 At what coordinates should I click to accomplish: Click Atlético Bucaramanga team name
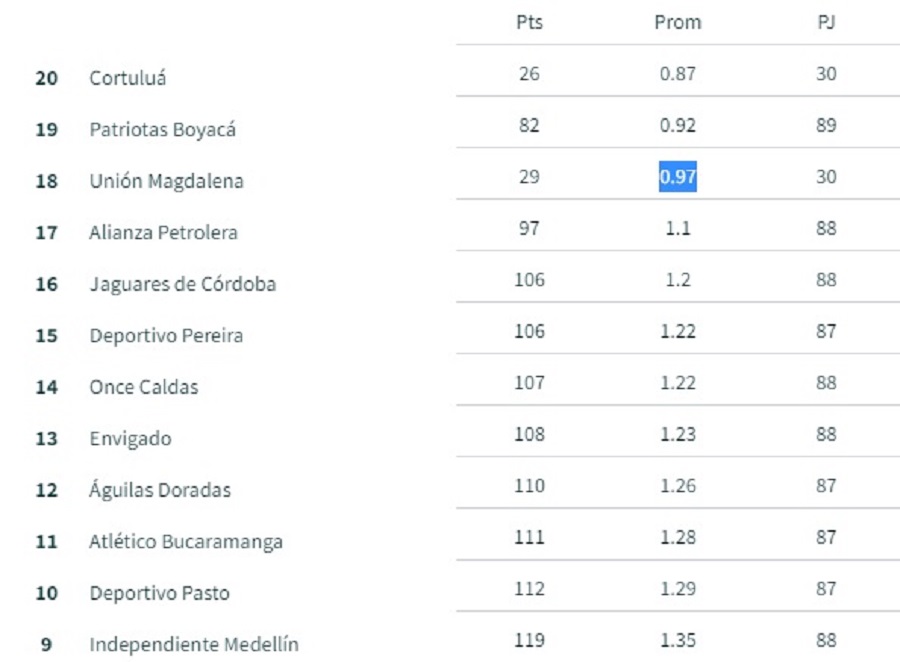pyautogui.click(x=186, y=542)
